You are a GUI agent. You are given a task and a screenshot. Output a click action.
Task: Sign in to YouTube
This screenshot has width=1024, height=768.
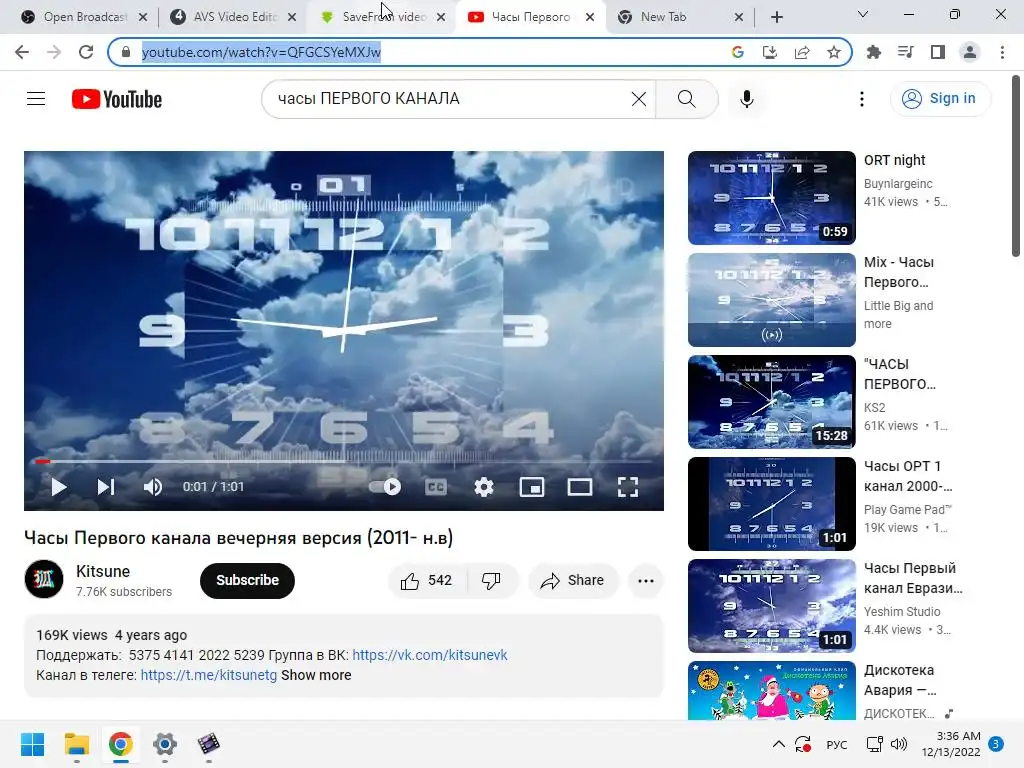940,99
